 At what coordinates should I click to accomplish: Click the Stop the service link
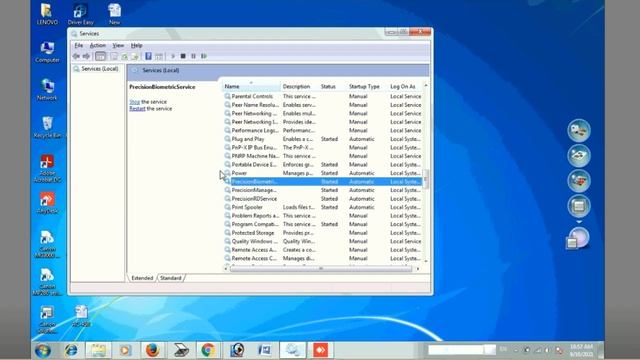(x=134, y=102)
